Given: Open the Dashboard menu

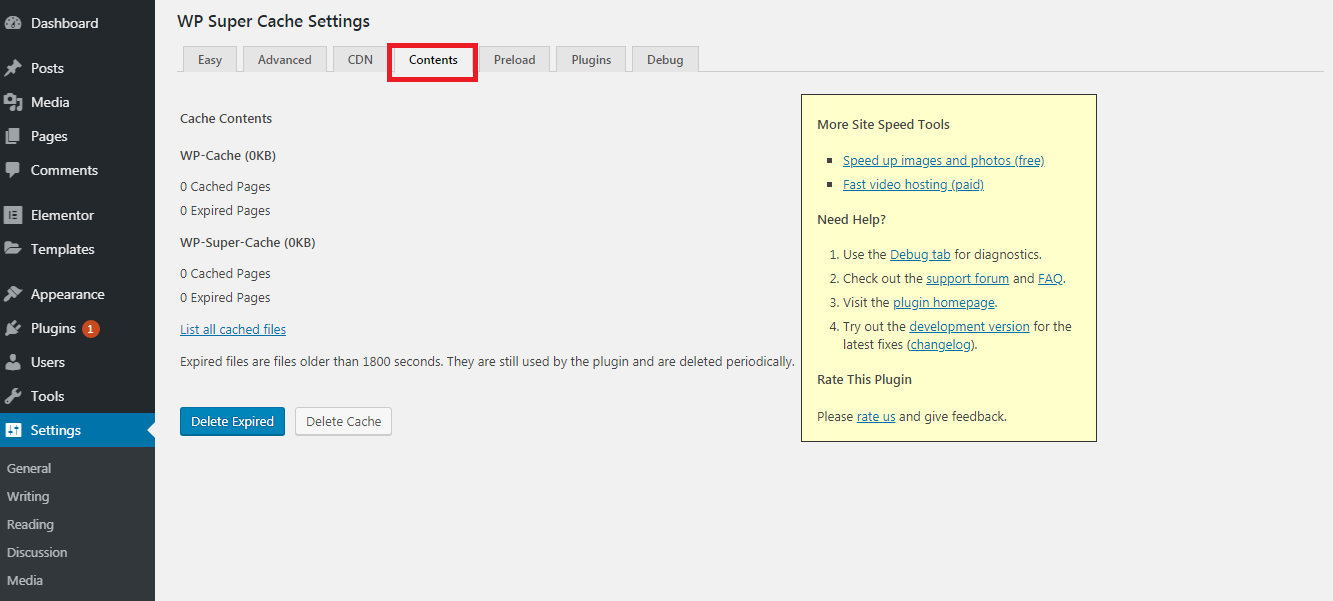Looking at the screenshot, I should coord(77,23).
